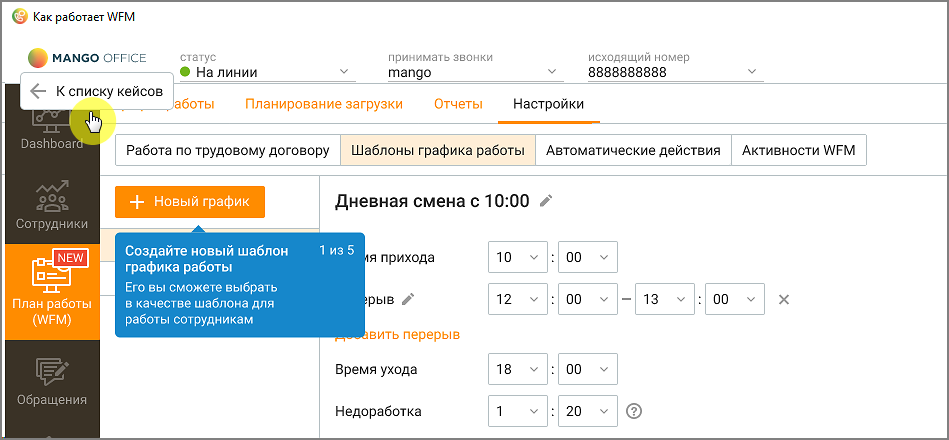
Task: Open break start minutes dropdown
Action: point(588,300)
